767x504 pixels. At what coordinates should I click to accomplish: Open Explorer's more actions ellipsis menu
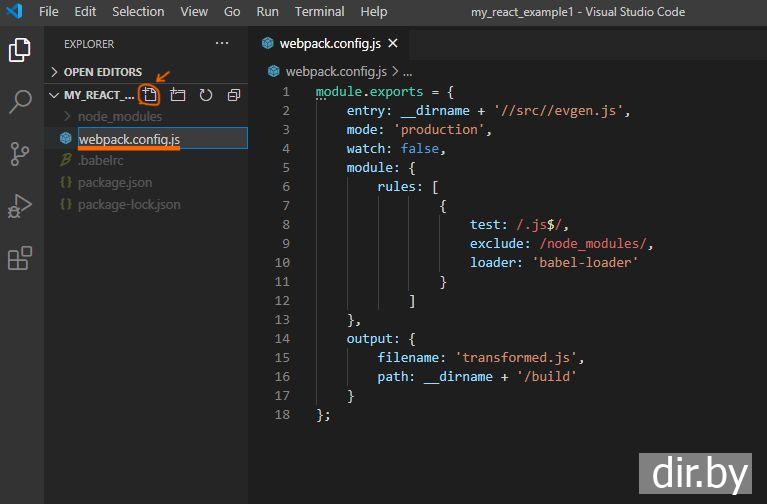(222, 44)
